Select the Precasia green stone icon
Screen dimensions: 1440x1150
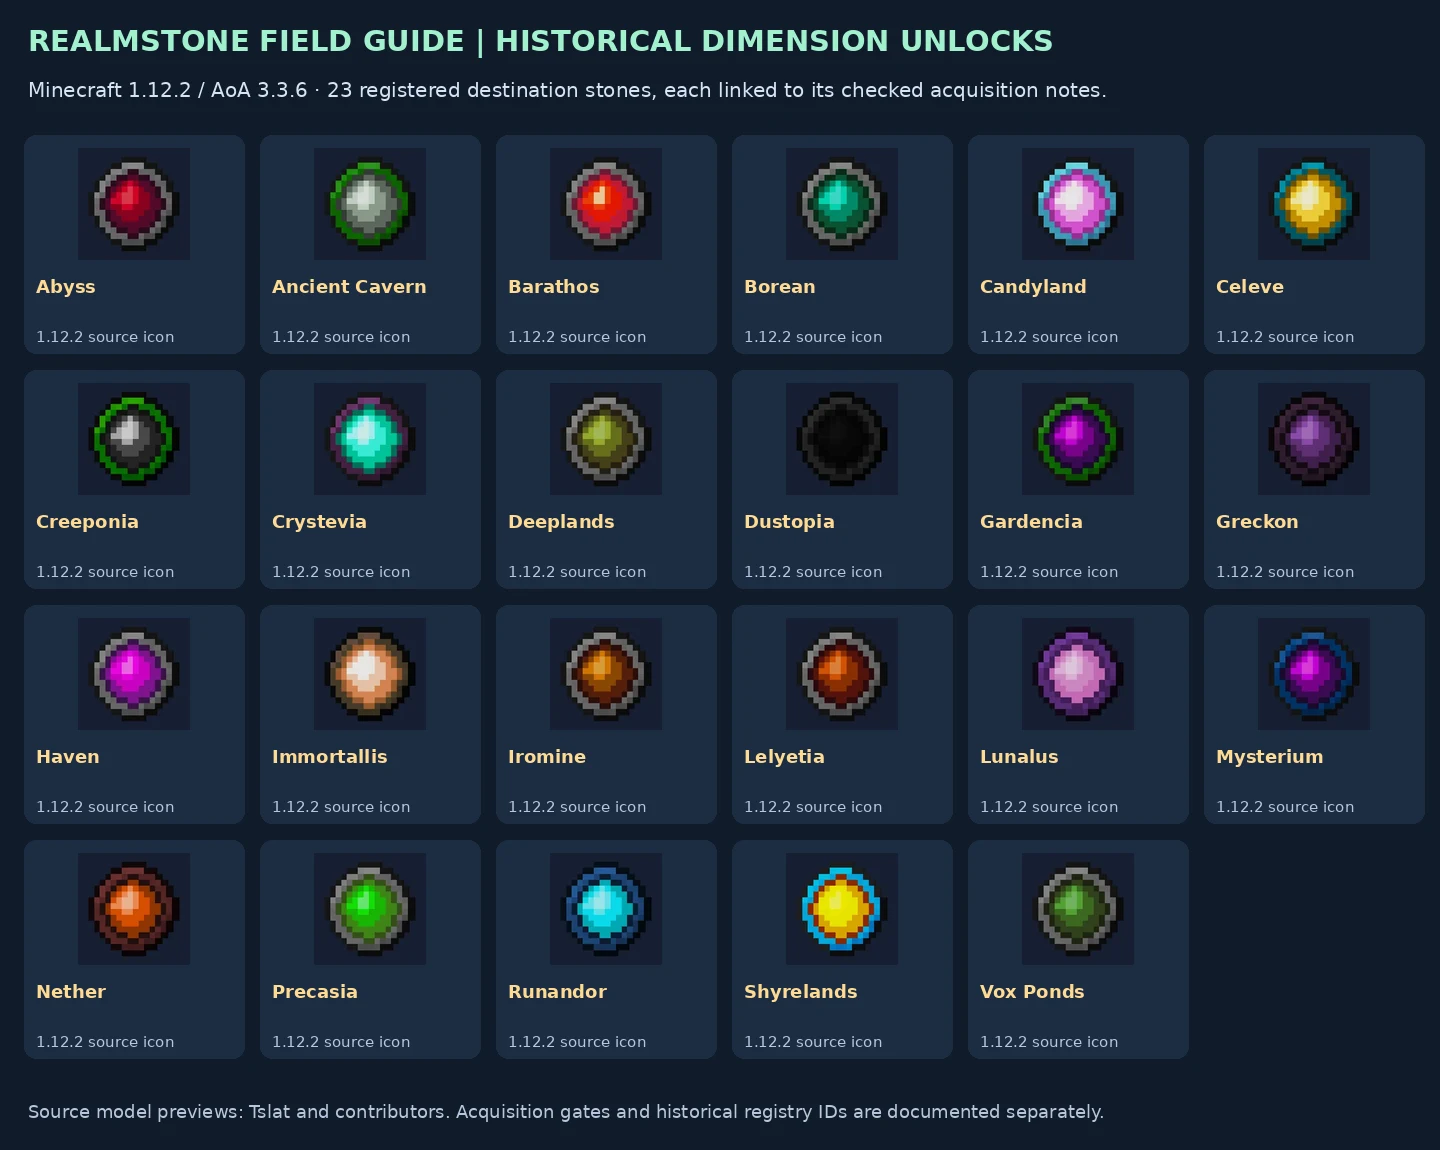click(x=370, y=909)
